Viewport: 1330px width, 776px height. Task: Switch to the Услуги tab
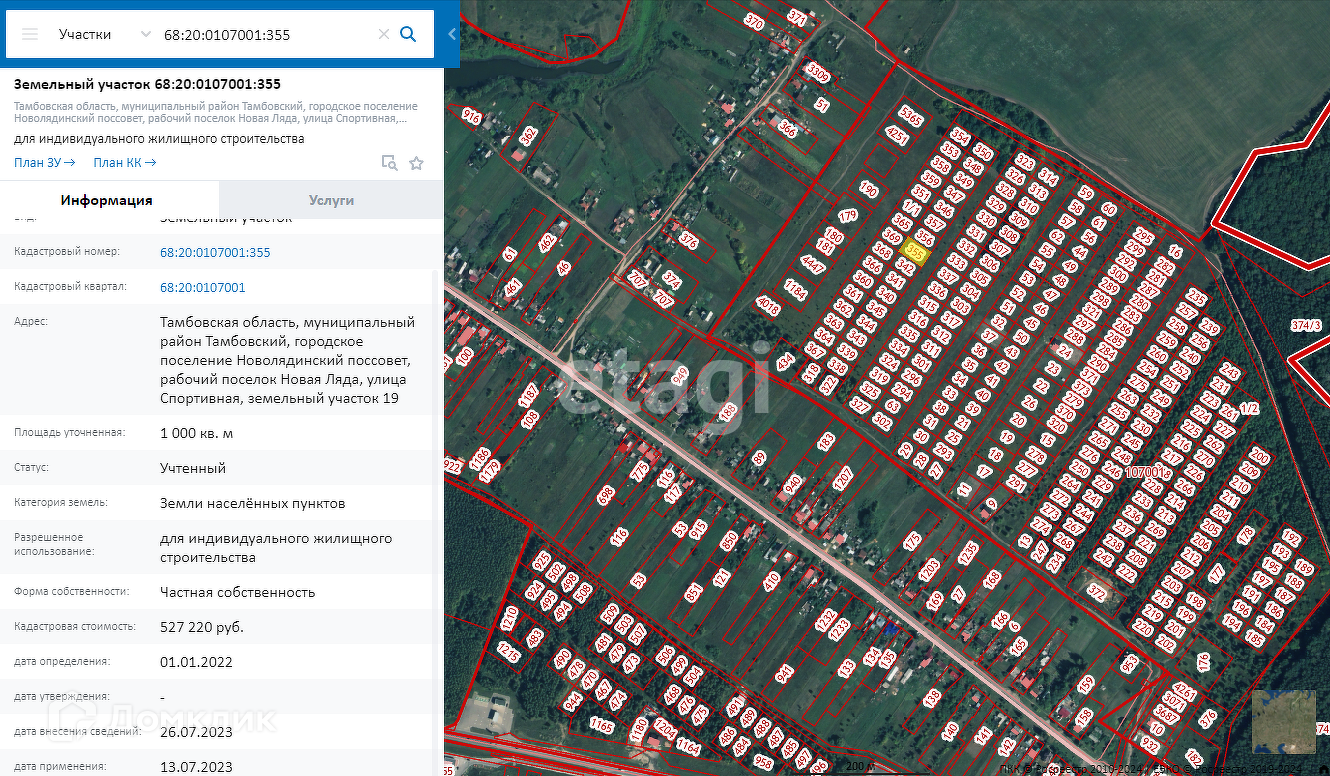(x=331, y=200)
